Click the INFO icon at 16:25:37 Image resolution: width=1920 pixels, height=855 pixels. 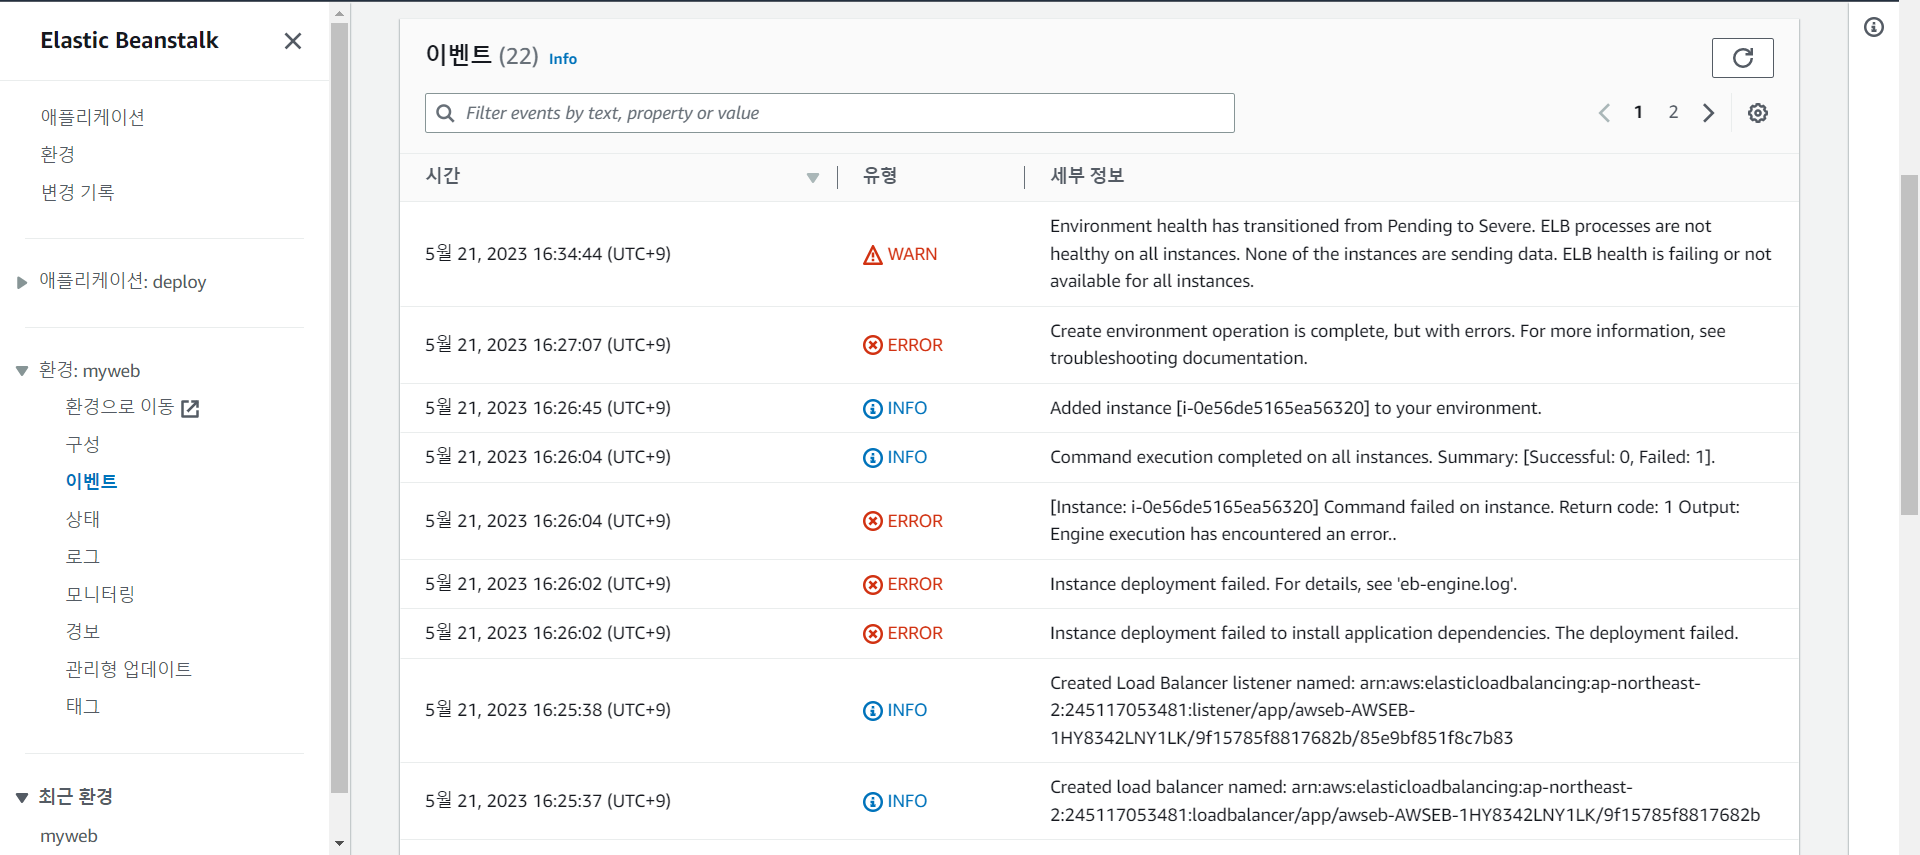click(x=873, y=801)
